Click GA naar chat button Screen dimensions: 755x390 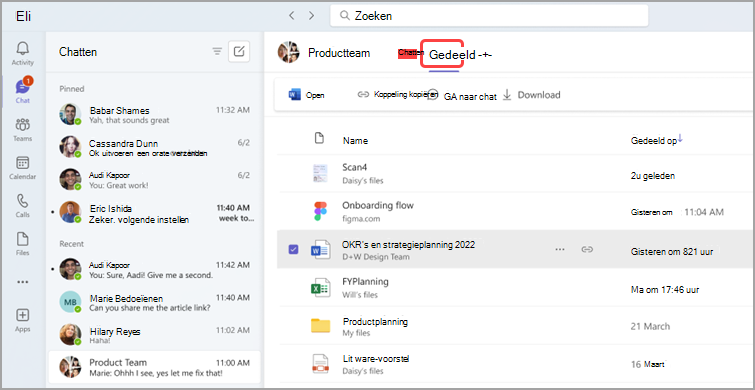point(463,96)
